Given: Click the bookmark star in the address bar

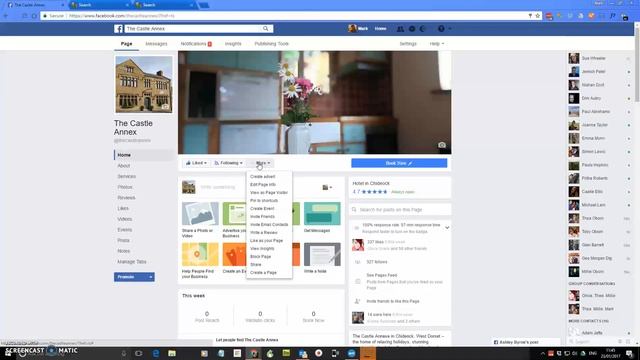Looking at the screenshot, I should [538, 16].
